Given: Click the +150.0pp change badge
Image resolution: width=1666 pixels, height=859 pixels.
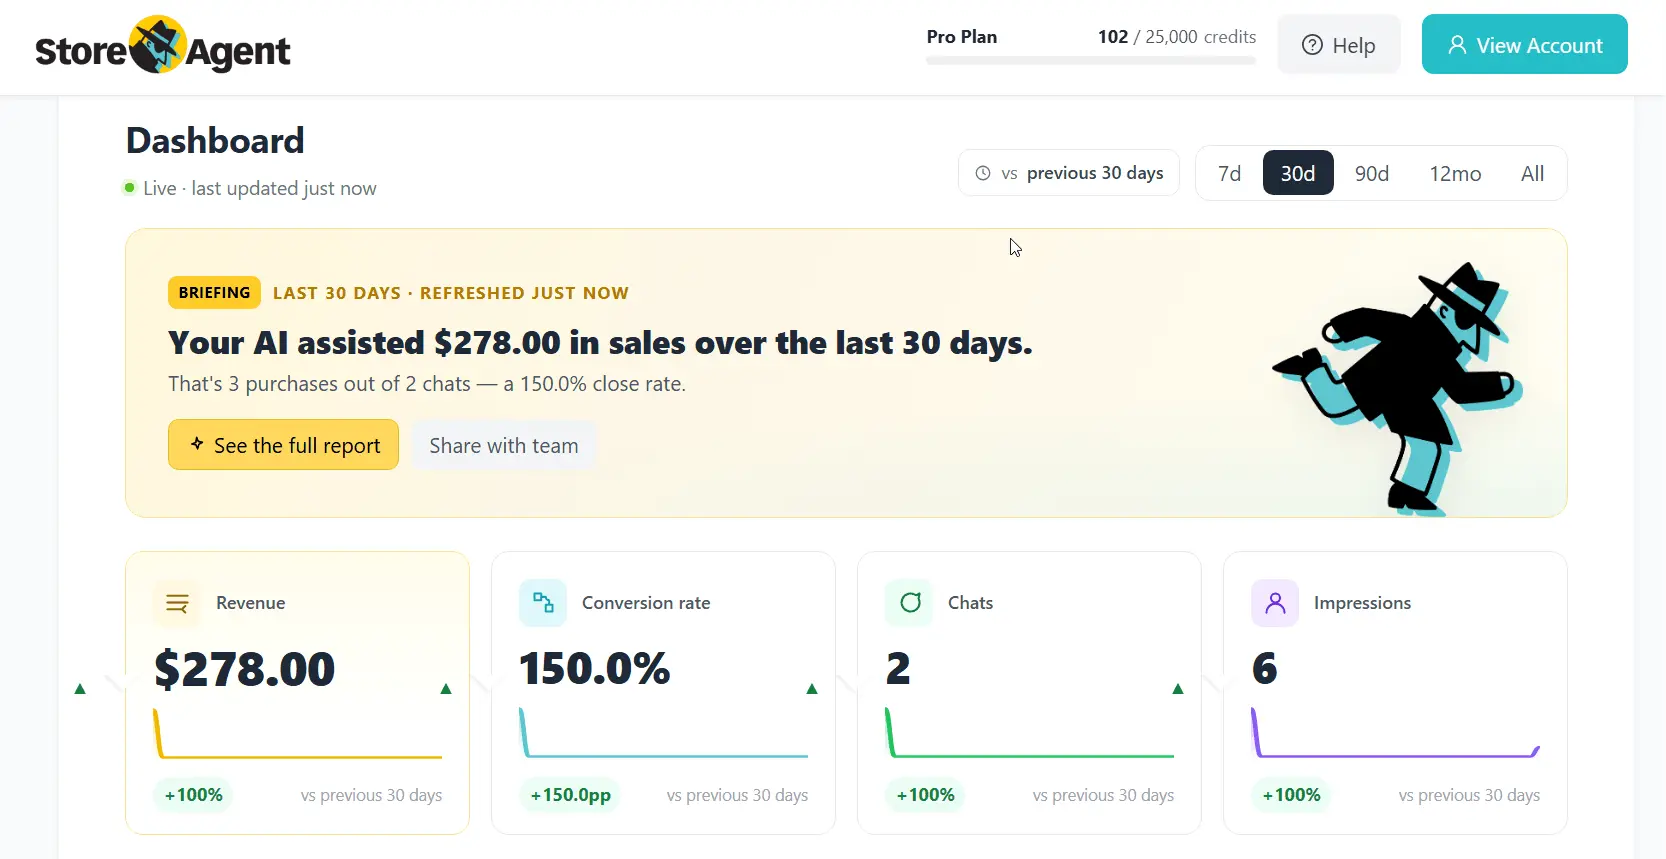Looking at the screenshot, I should pos(570,795).
